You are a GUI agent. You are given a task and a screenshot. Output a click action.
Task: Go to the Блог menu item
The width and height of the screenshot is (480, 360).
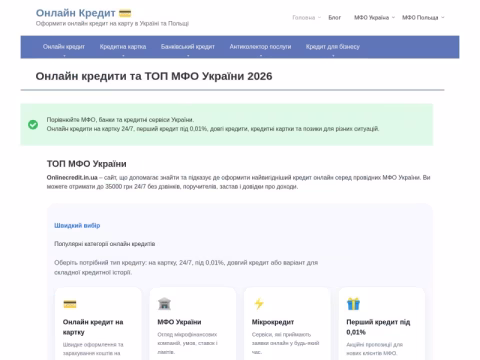(334, 17)
